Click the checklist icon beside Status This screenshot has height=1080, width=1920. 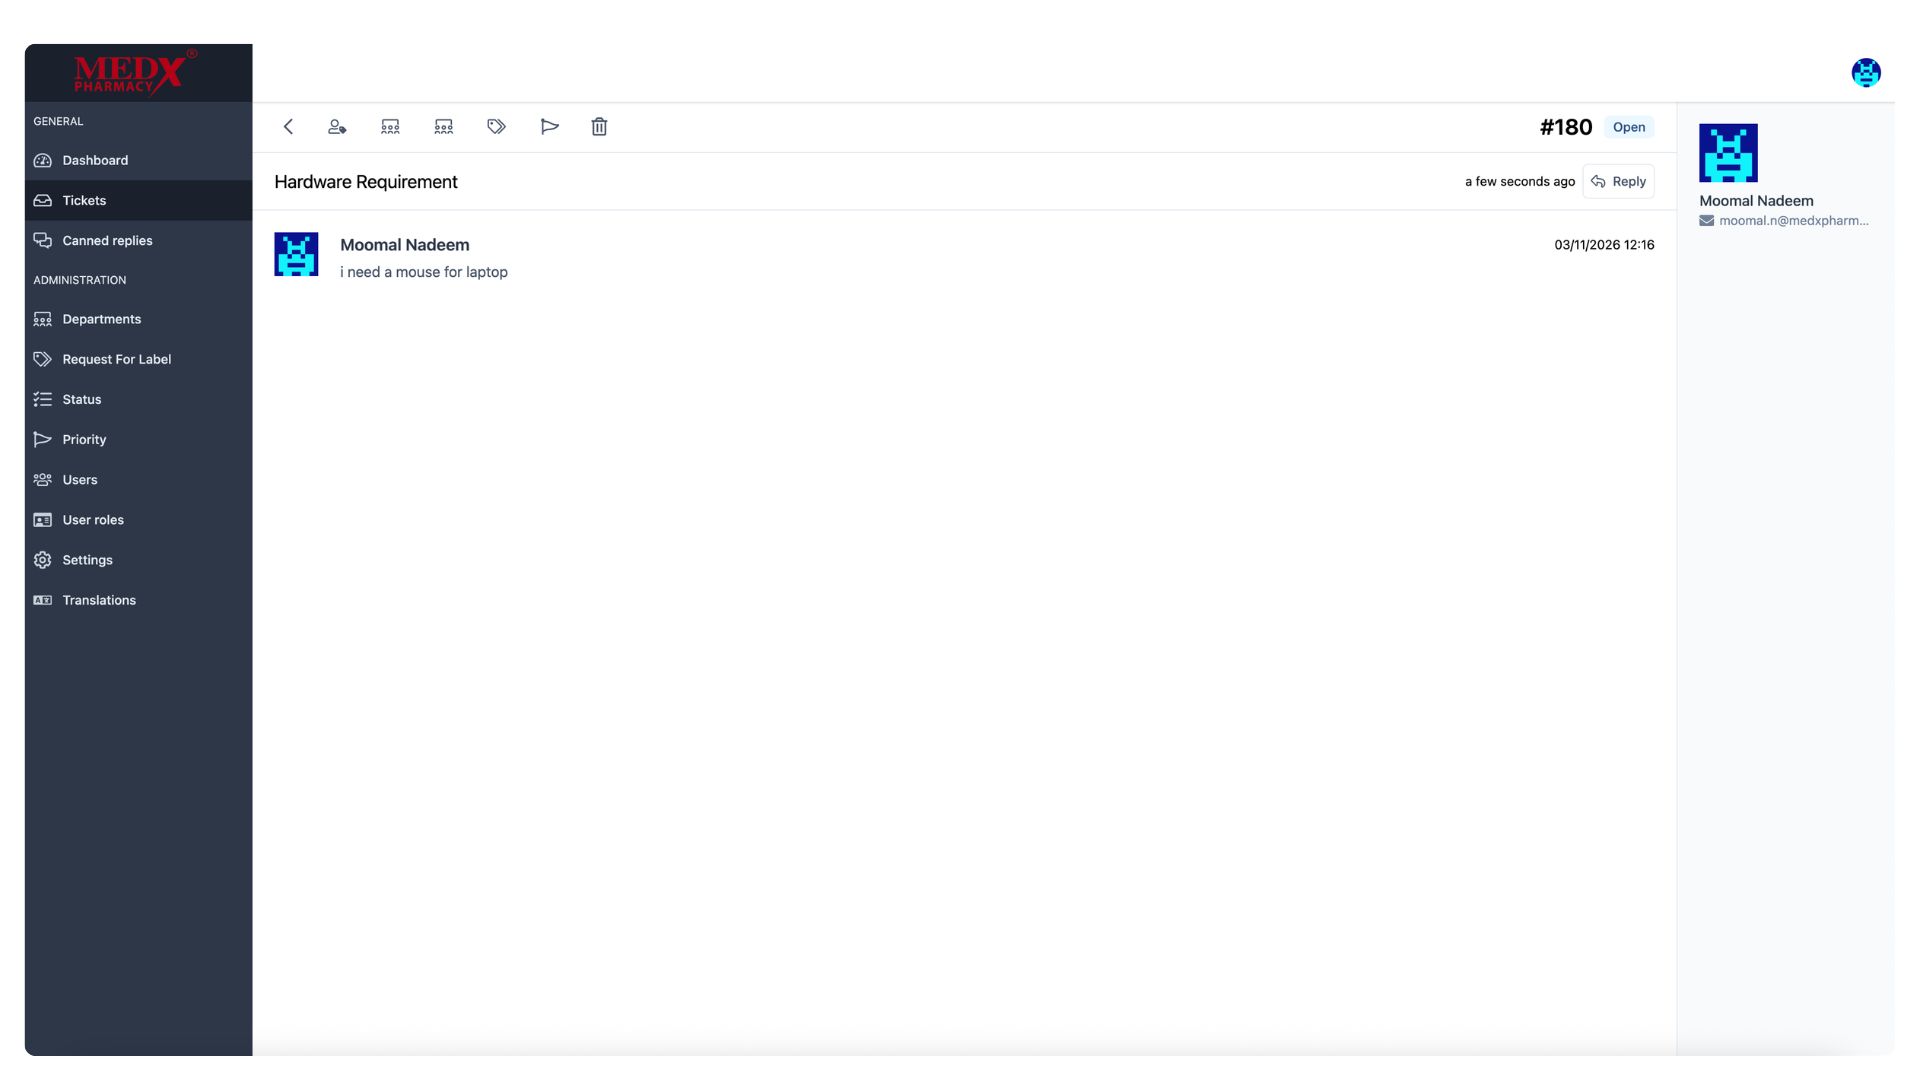pyautogui.click(x=42, y=399)
